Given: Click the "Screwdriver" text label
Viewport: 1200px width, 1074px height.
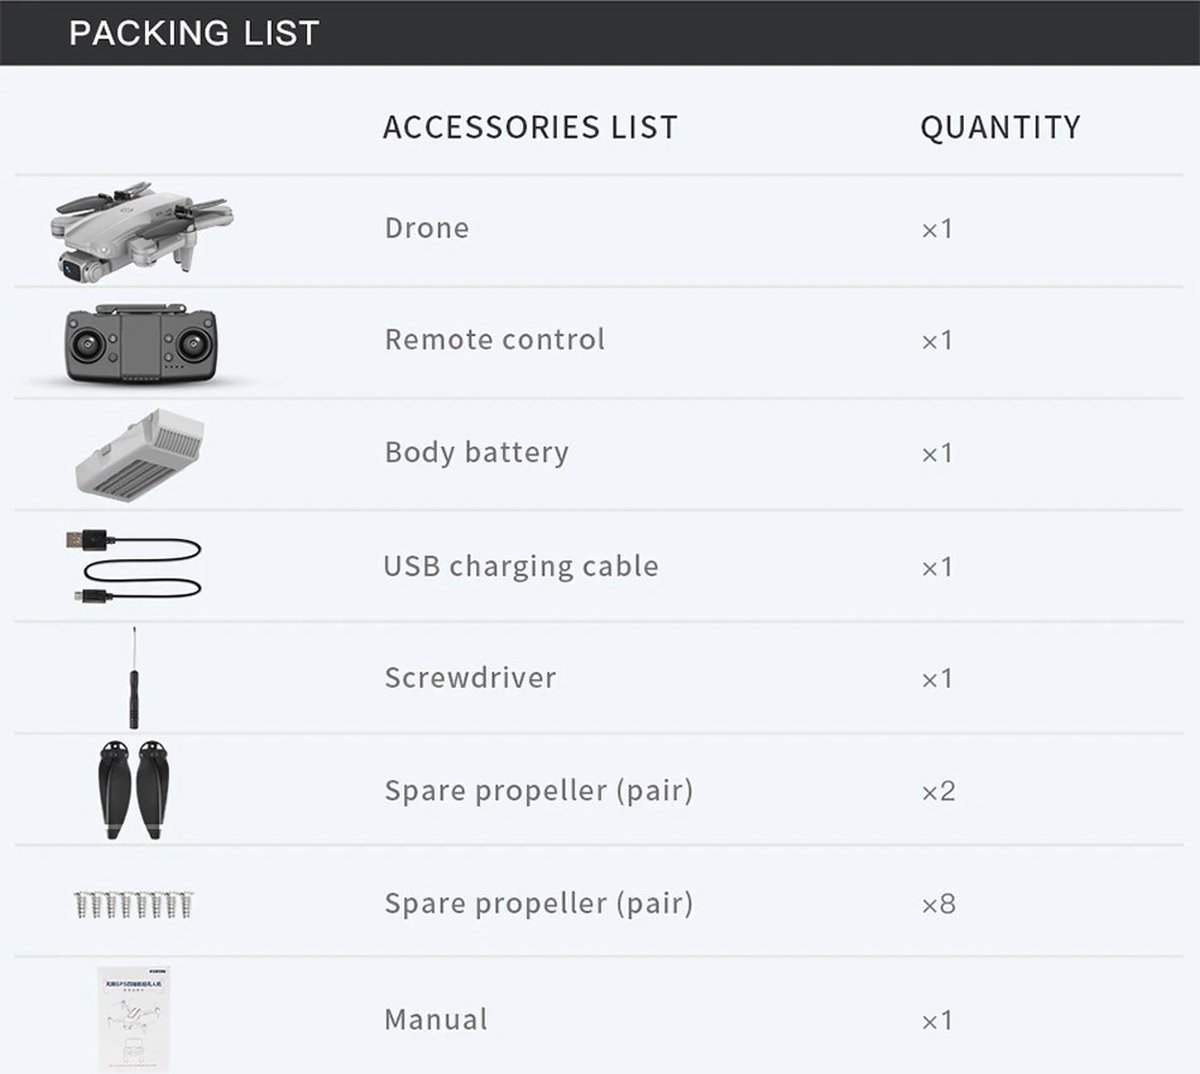Looking at the screenshot, I should click(x=470, y=678).
